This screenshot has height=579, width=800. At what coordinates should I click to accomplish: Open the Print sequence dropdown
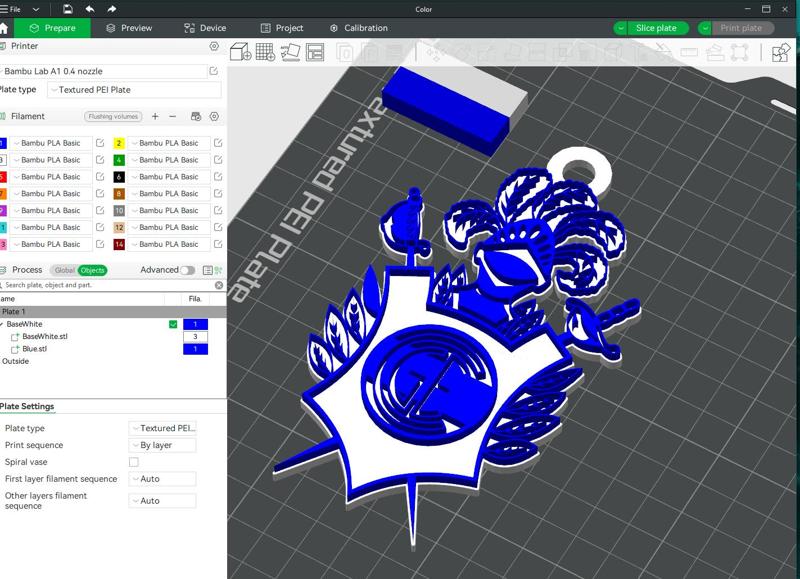tap(165, 443)
